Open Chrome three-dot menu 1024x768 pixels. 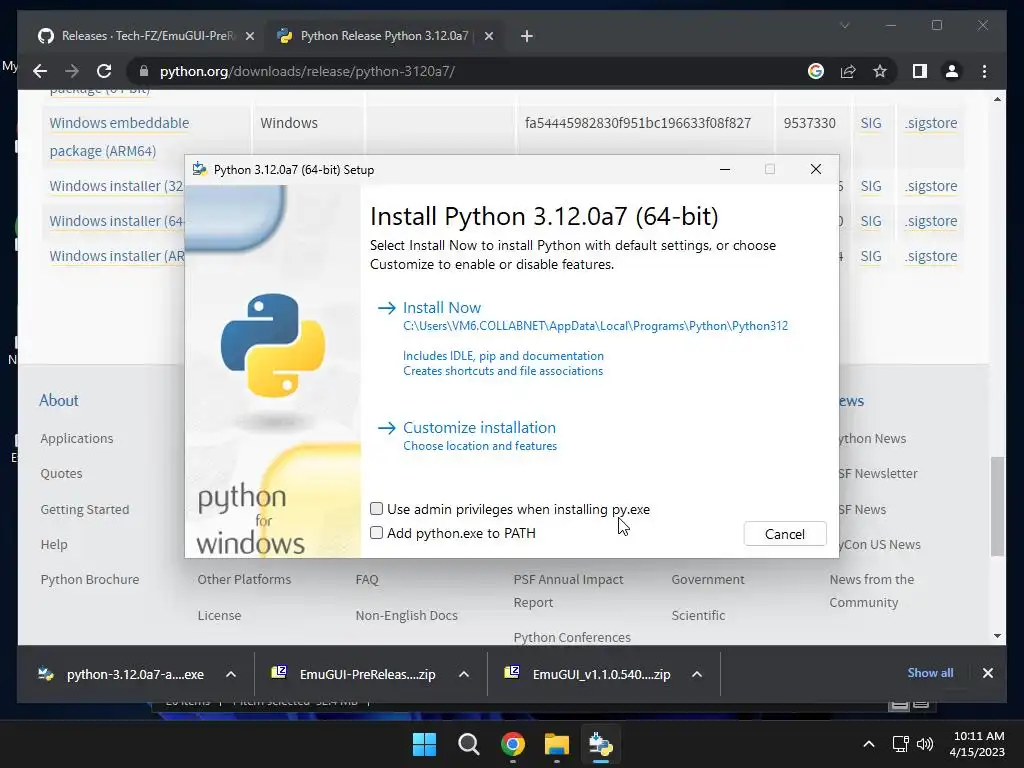tap(984, 71)
